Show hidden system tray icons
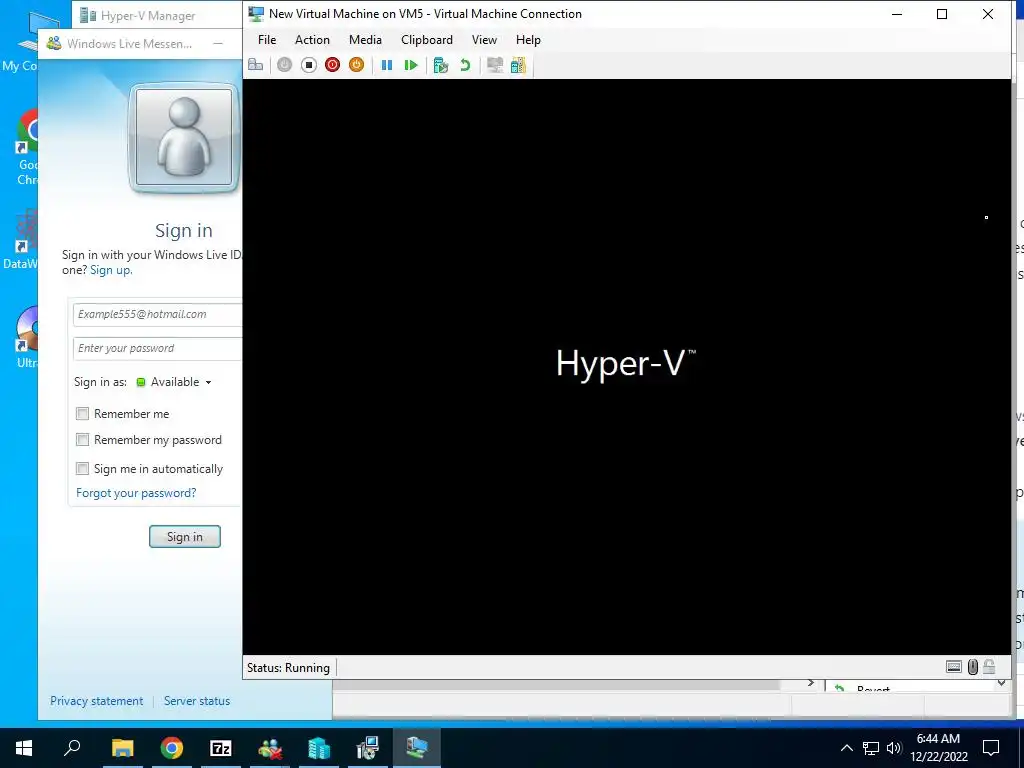The image size is (1024, 768). [x=846, y=748]
